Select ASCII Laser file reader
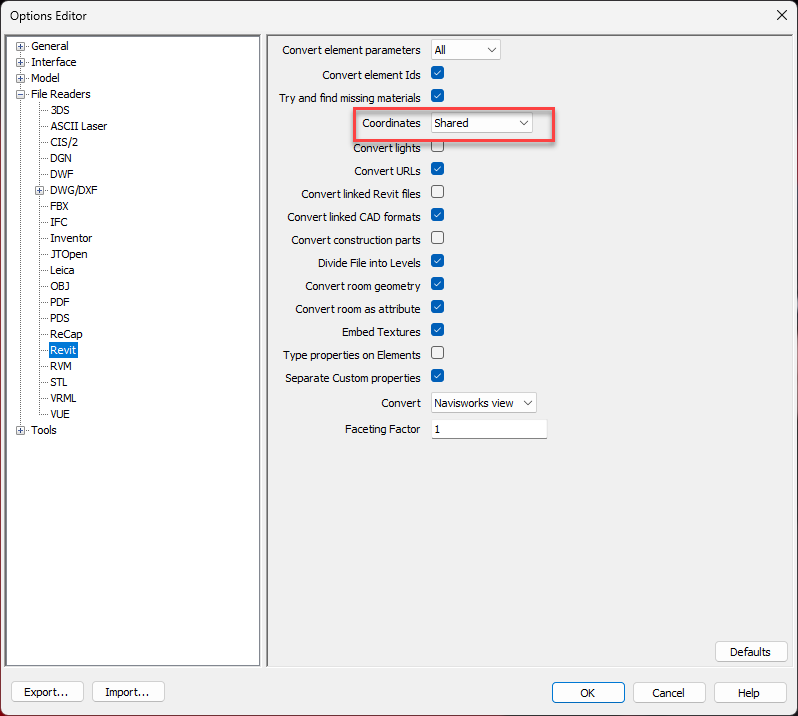Image resolution: width=798 pixels, height=716 pixels. point(78,126)
